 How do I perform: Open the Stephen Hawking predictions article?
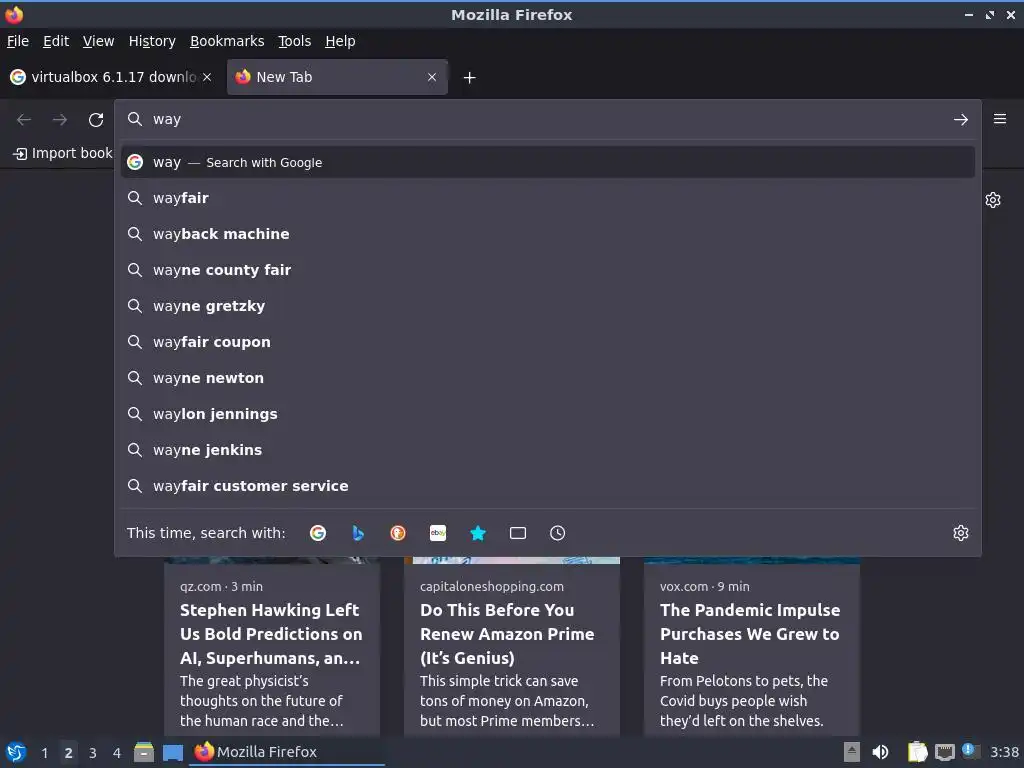[x=272, y=648]
